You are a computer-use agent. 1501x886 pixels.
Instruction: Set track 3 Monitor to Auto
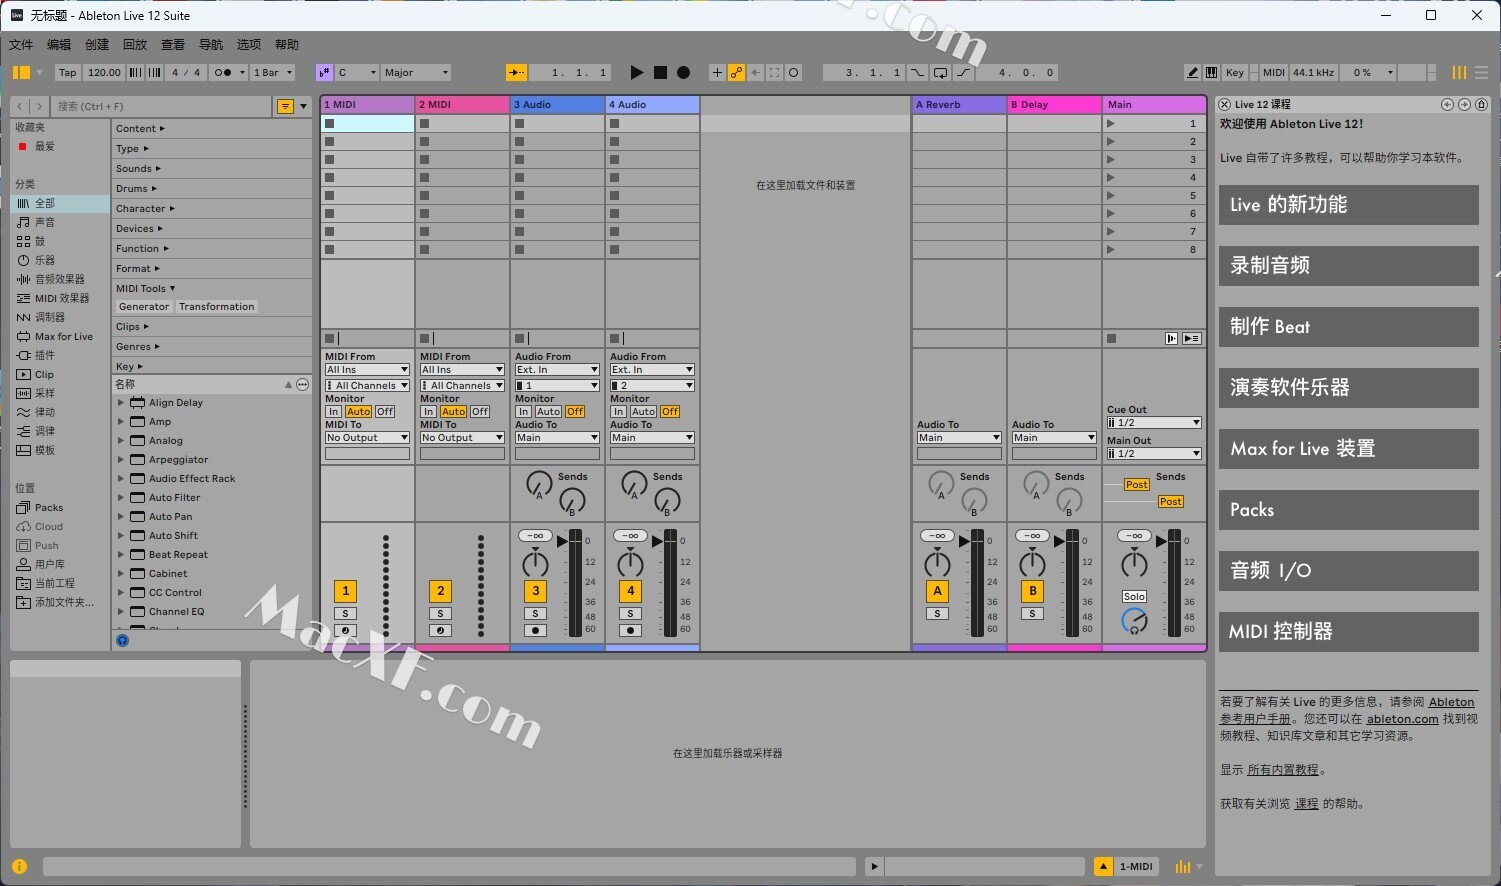pyautogui.click(x=548, y=412)
